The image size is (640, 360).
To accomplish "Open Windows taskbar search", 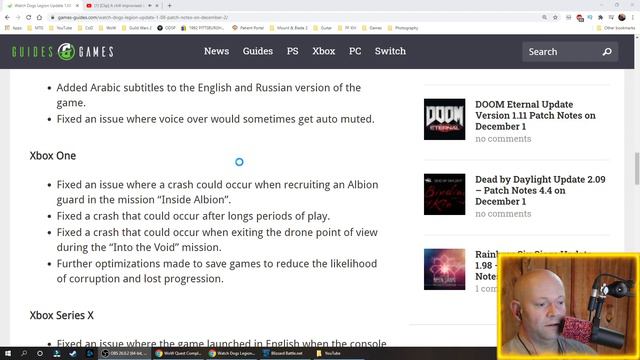I will pos(24,353).
